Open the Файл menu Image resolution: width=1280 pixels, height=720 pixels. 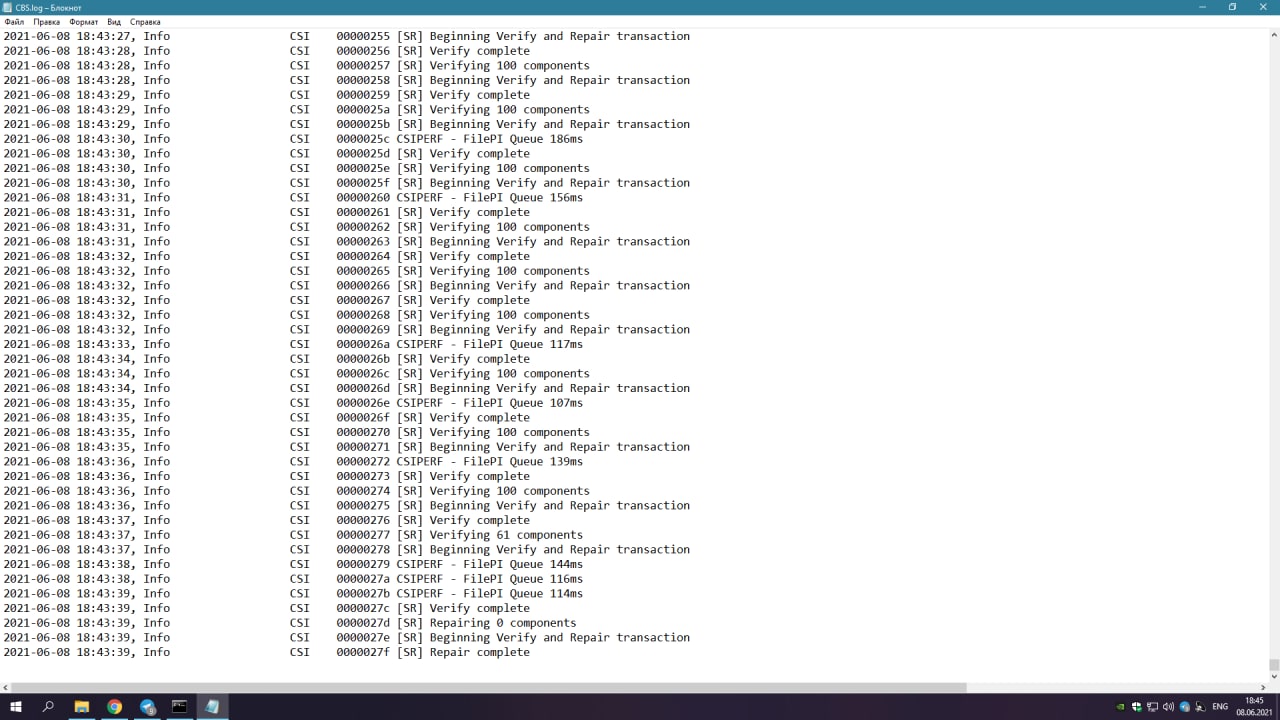click(14, 21)
